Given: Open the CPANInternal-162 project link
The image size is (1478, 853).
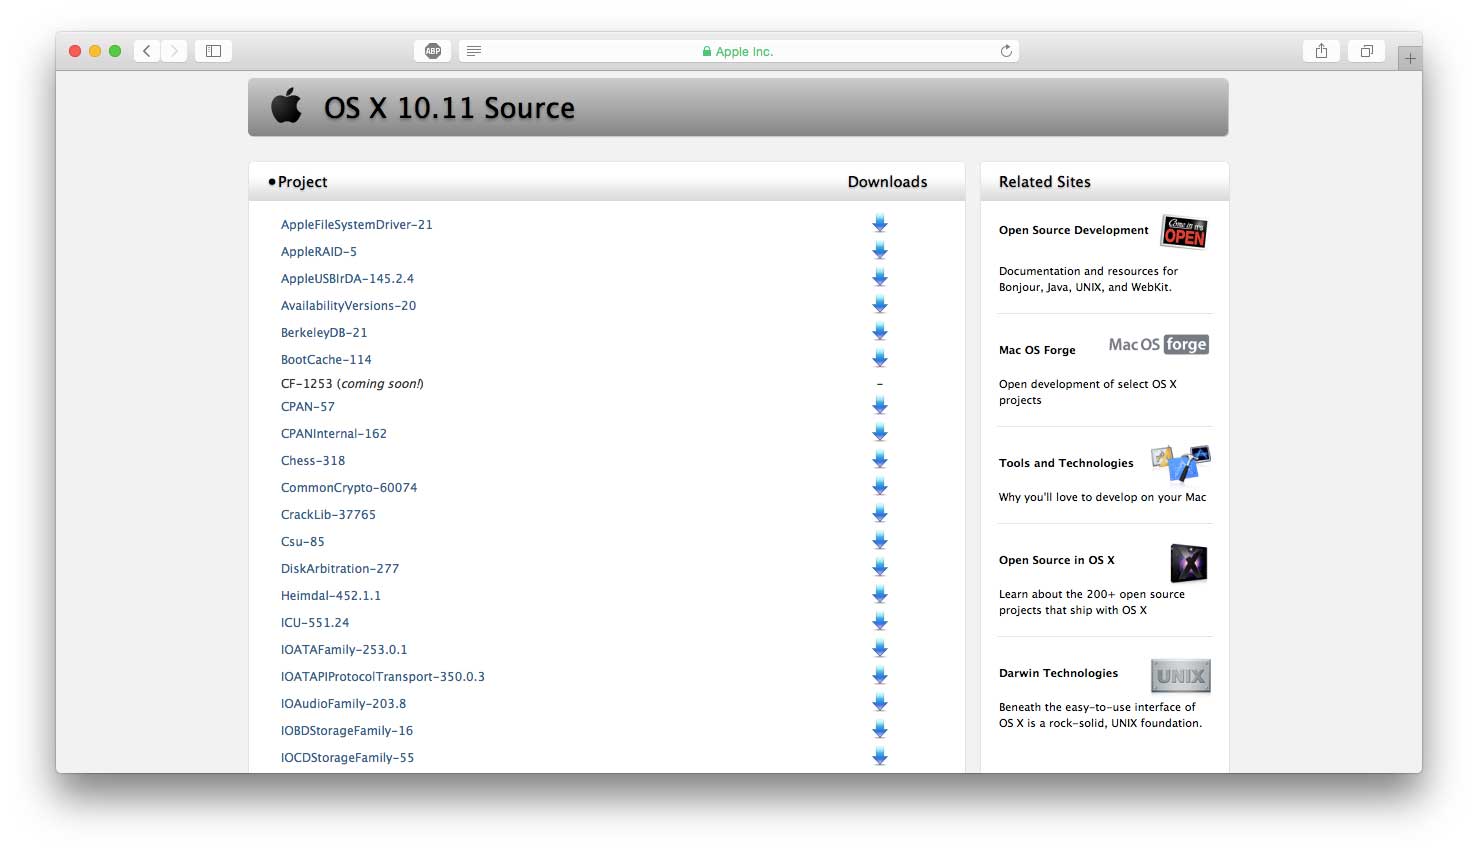Looking at the screenshot, I should point(334,434).
